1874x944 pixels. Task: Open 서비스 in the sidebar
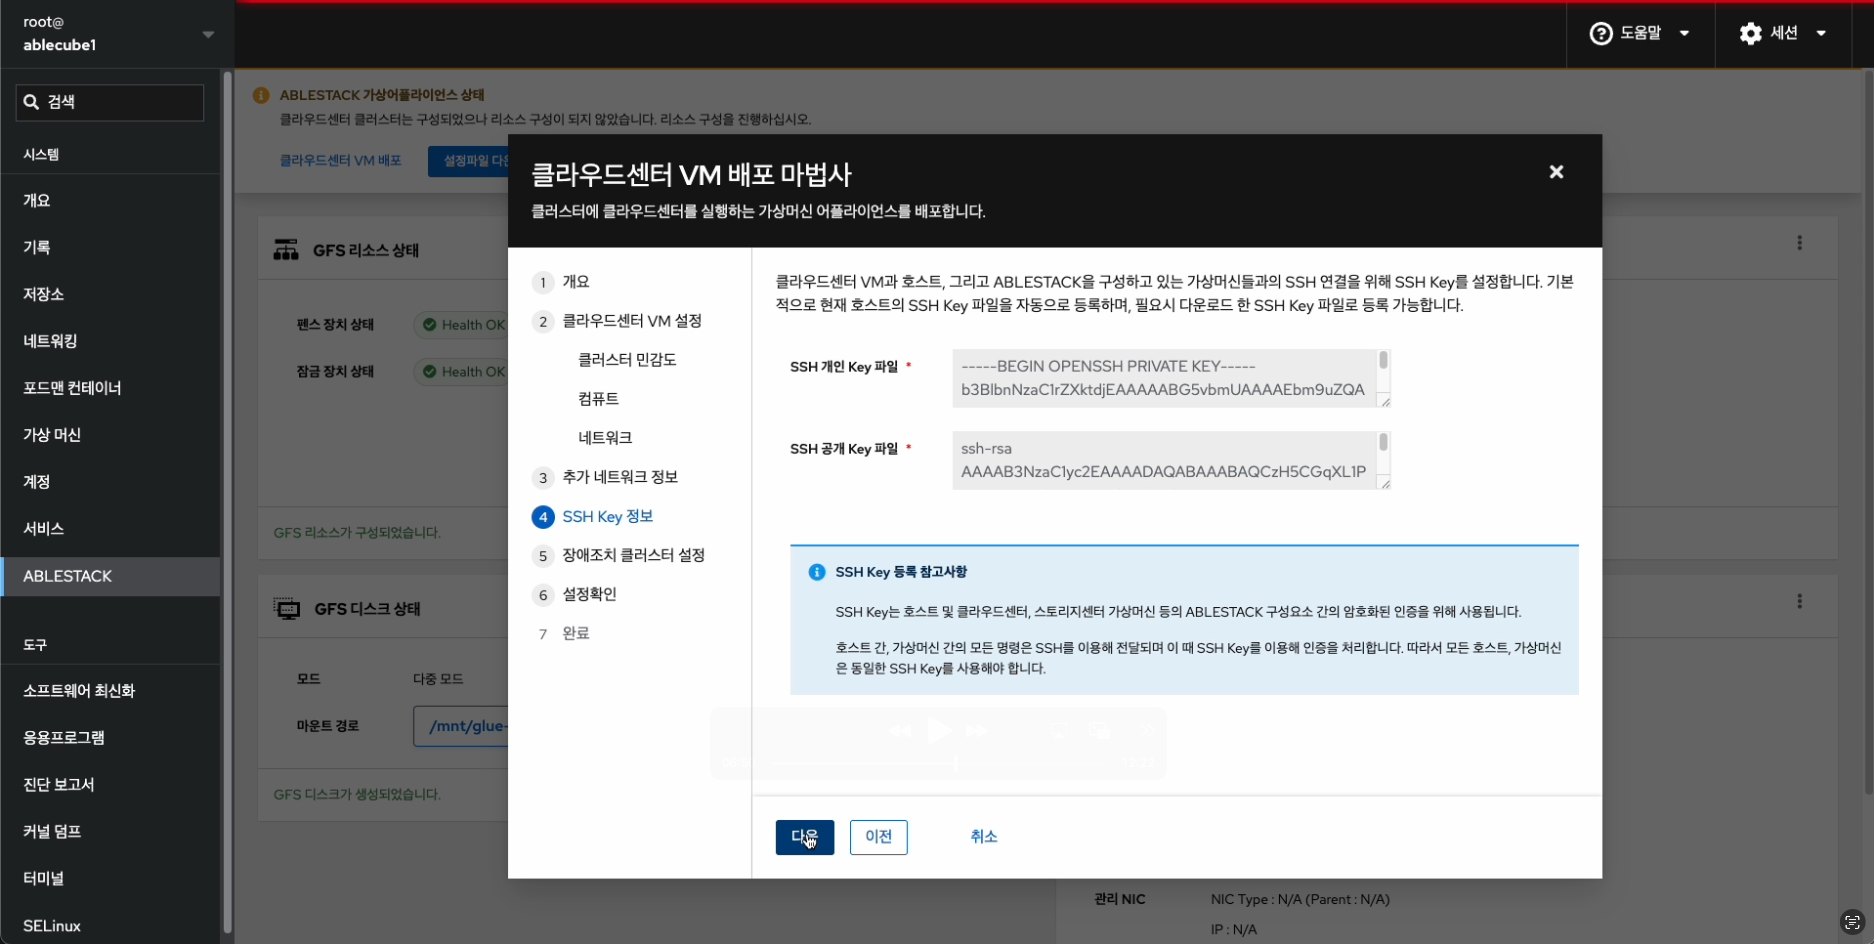pyautogui.click(x=110, y=529)
